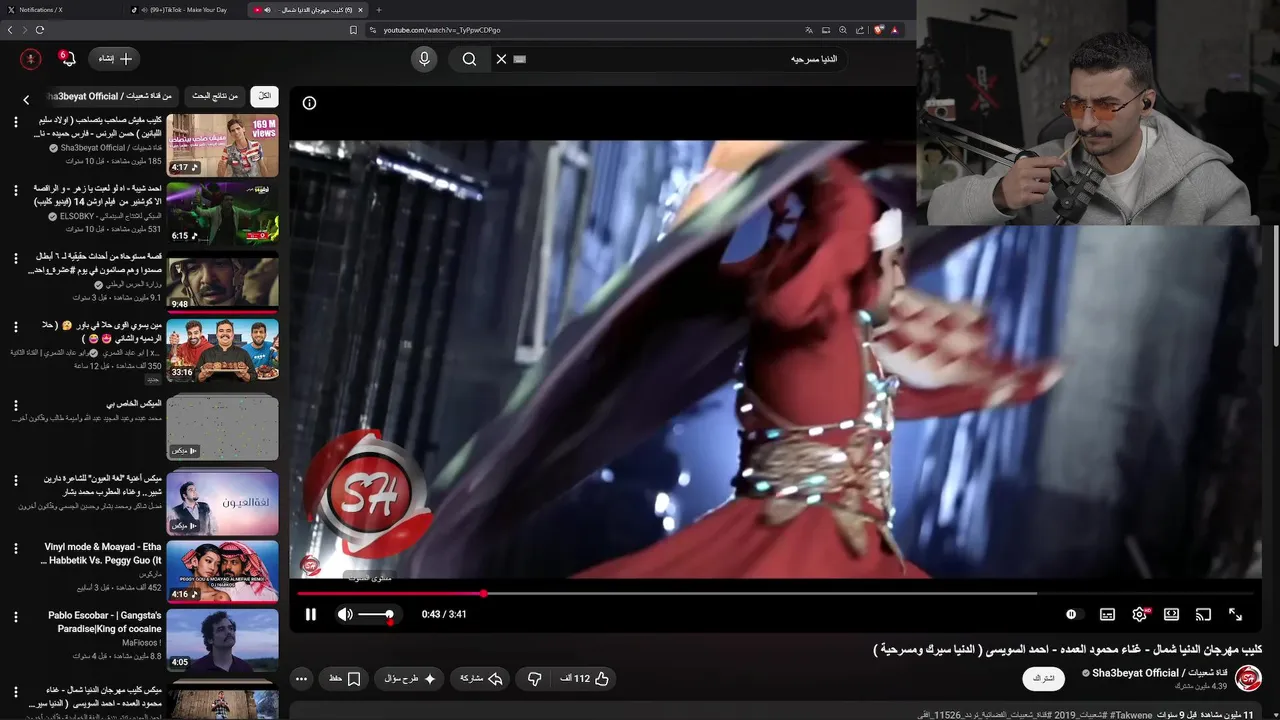Start voice search with microphone icon
Viewport: 1280px width, 720px height.
tap(424, 59)
